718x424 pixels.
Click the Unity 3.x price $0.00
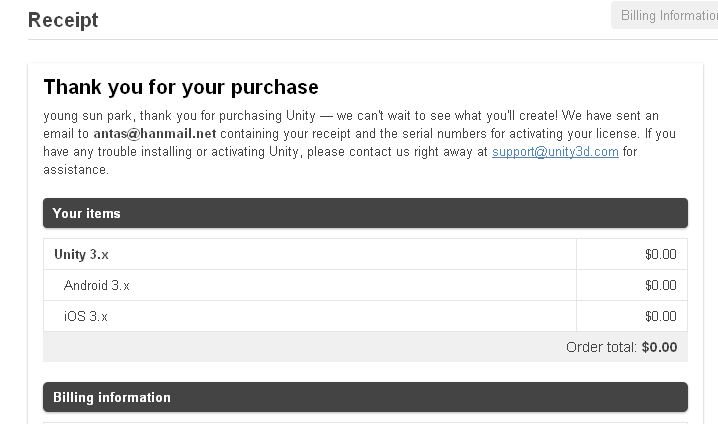point(660,254)
